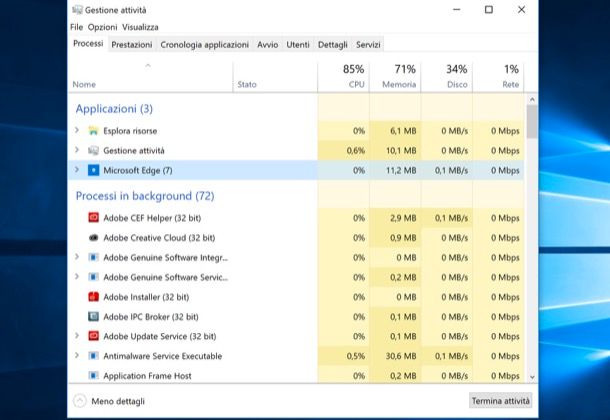Screen dimensions: 610x420
Task: Switch to the Utenti tab
Action: click(x=298, y=45)
